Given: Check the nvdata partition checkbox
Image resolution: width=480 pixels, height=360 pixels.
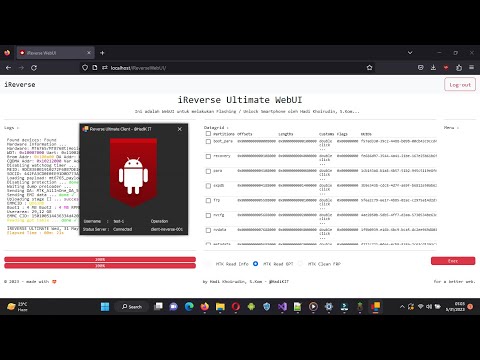Looking at the screenshot, I should [208, 230].
